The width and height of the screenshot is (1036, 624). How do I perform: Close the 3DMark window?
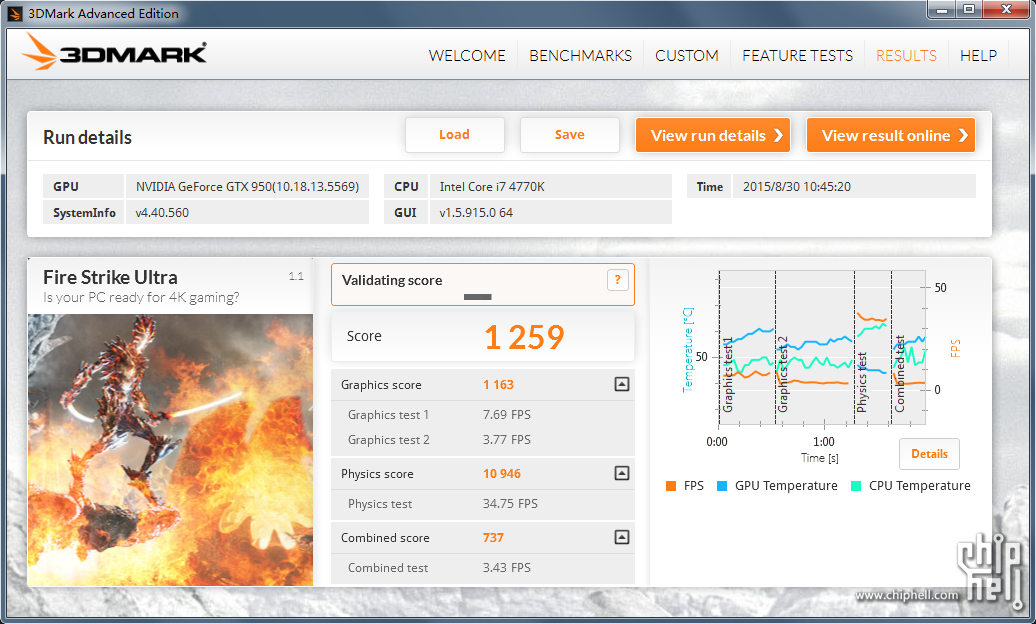[1006, 10]
